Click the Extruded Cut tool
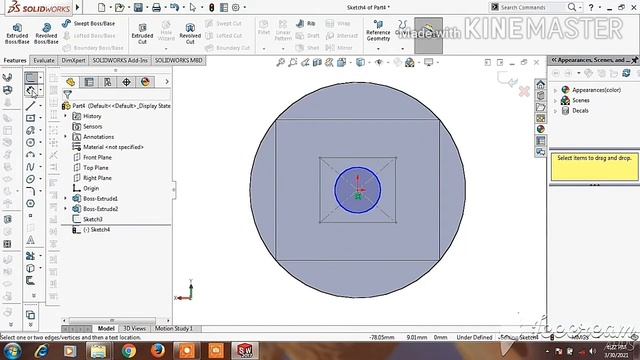The image size is (640, 360). [142, 33]
